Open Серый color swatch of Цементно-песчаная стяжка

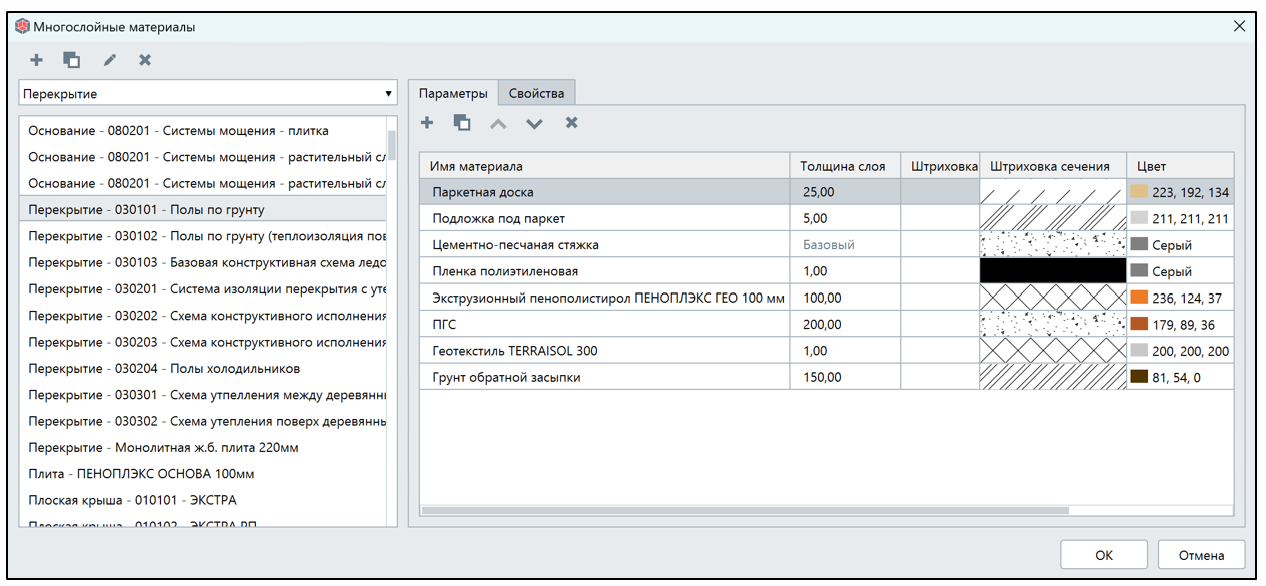1139,245
